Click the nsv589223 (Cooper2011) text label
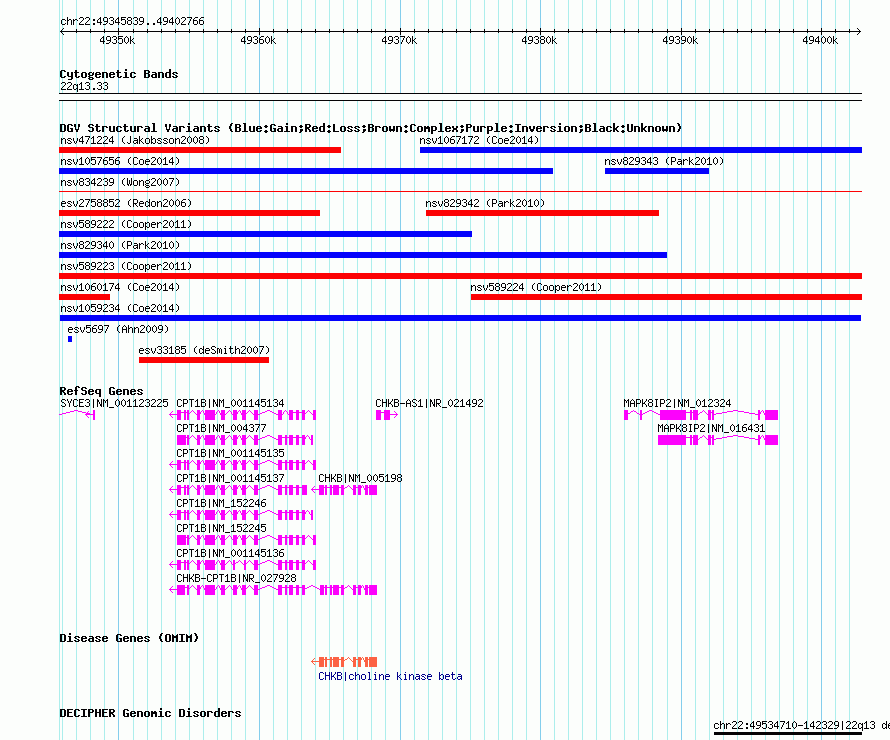This screenshot has height=740, width=890. pyautogui.click(x=126, y=266)
